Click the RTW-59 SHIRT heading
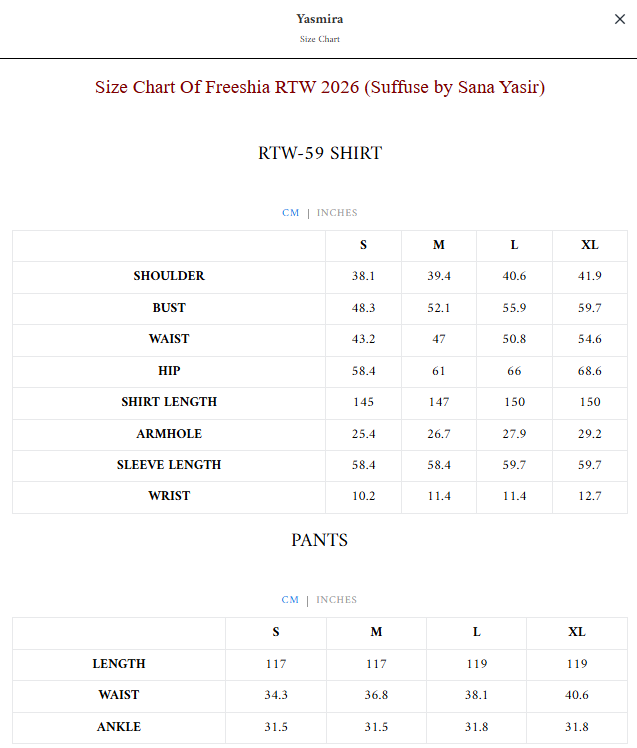The width and height of the screenshot is (637, 748). (320, 153)
